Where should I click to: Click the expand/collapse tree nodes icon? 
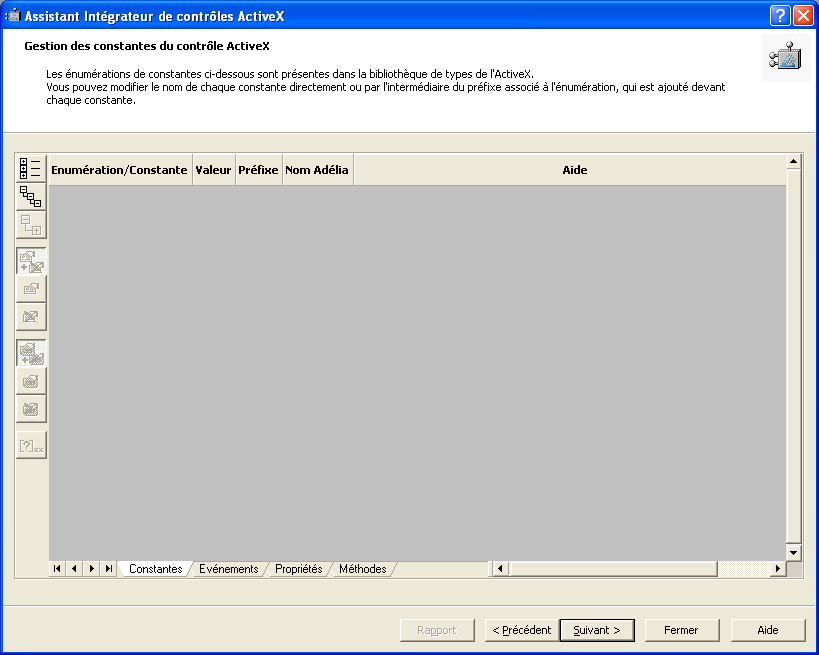click(x=31, y=224)
